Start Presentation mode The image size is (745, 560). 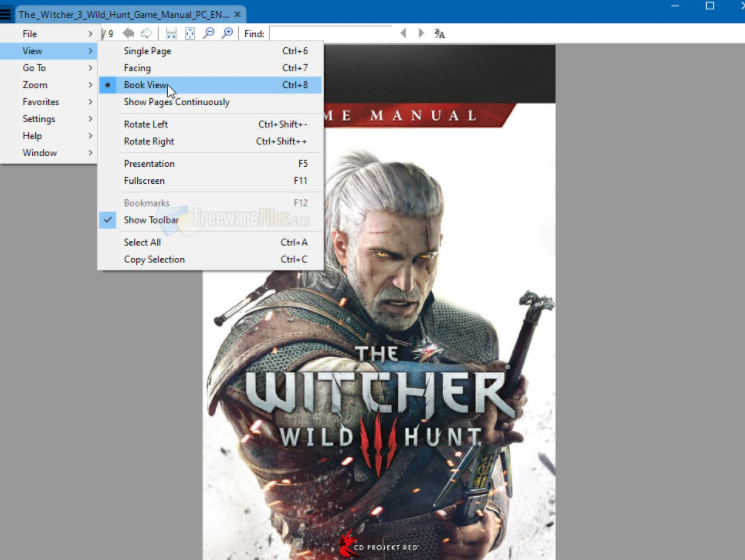pyautogui.click(x=210, y=164)
